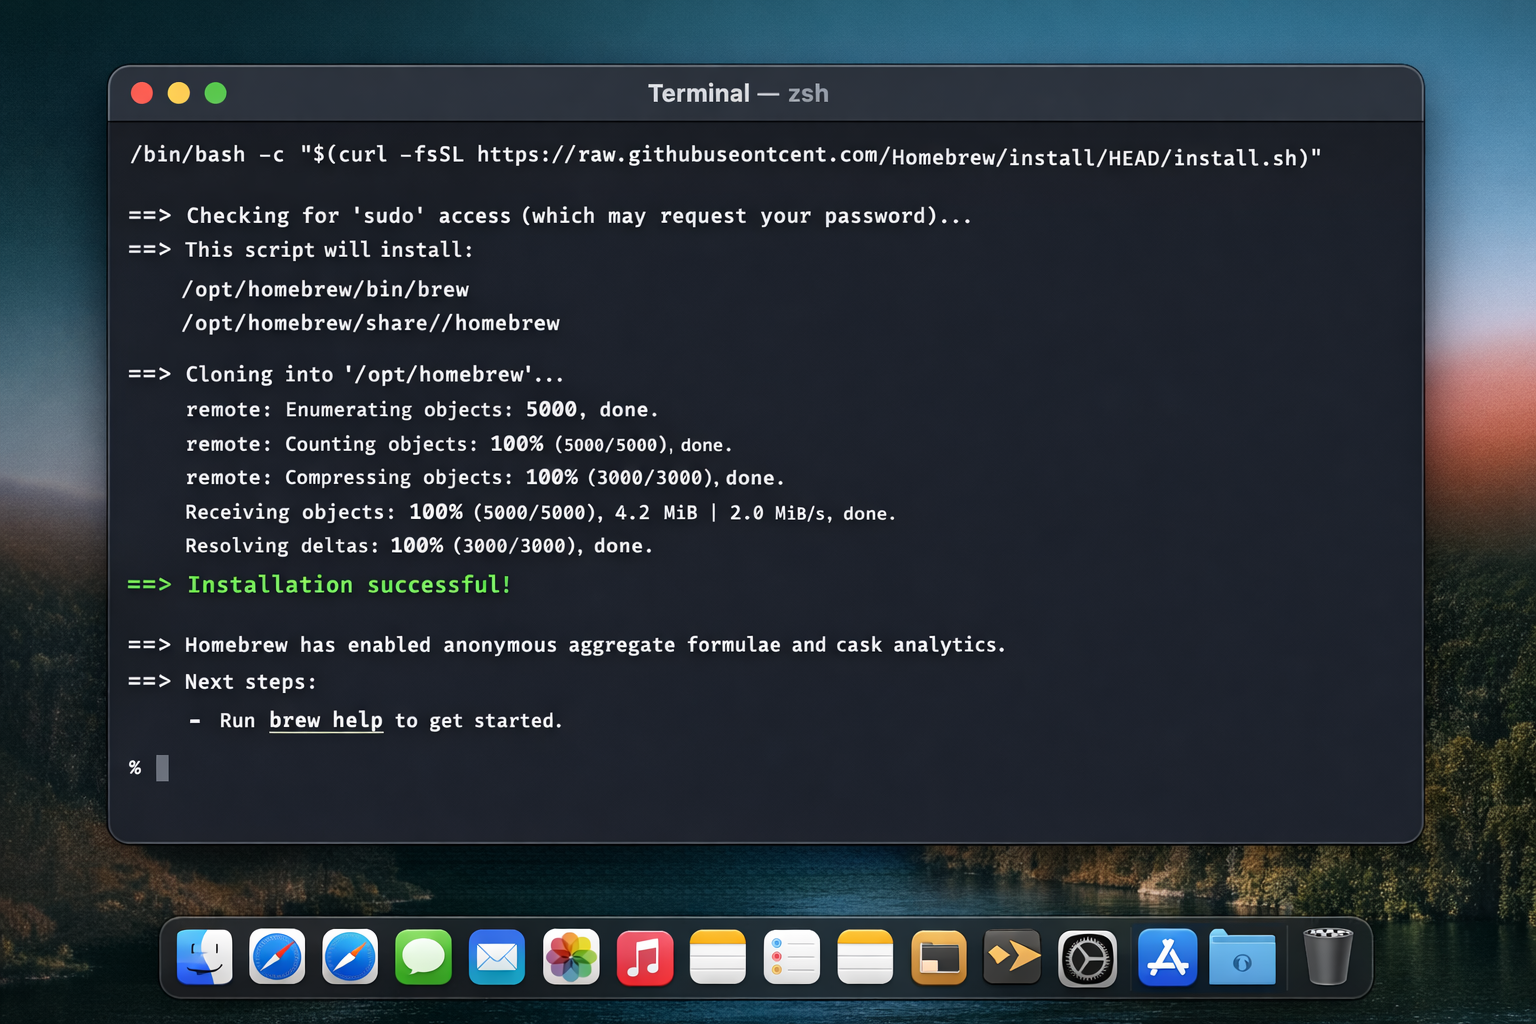The height and width of the screenshot is (1024, 1536).
Task: Click the 'Next steps:' line
Action: click(x=222, y=682)
